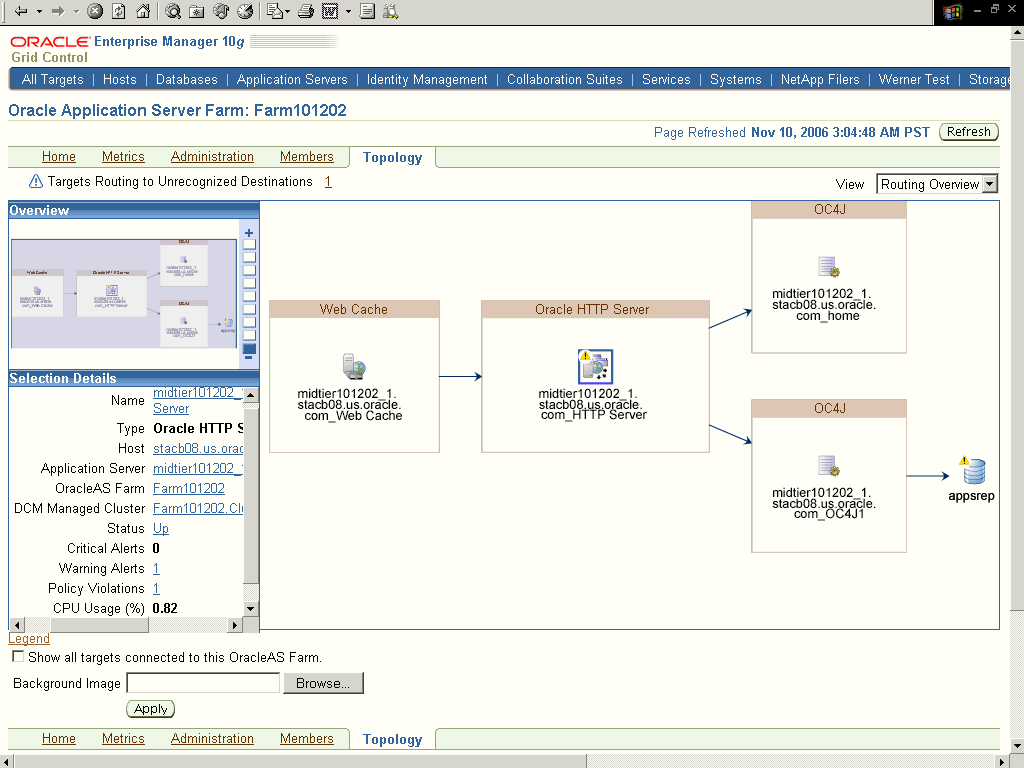Click warning triangle beside Targets Routing message
Viewport: 1024px width, 768px height.
click(x=35, y=183)
